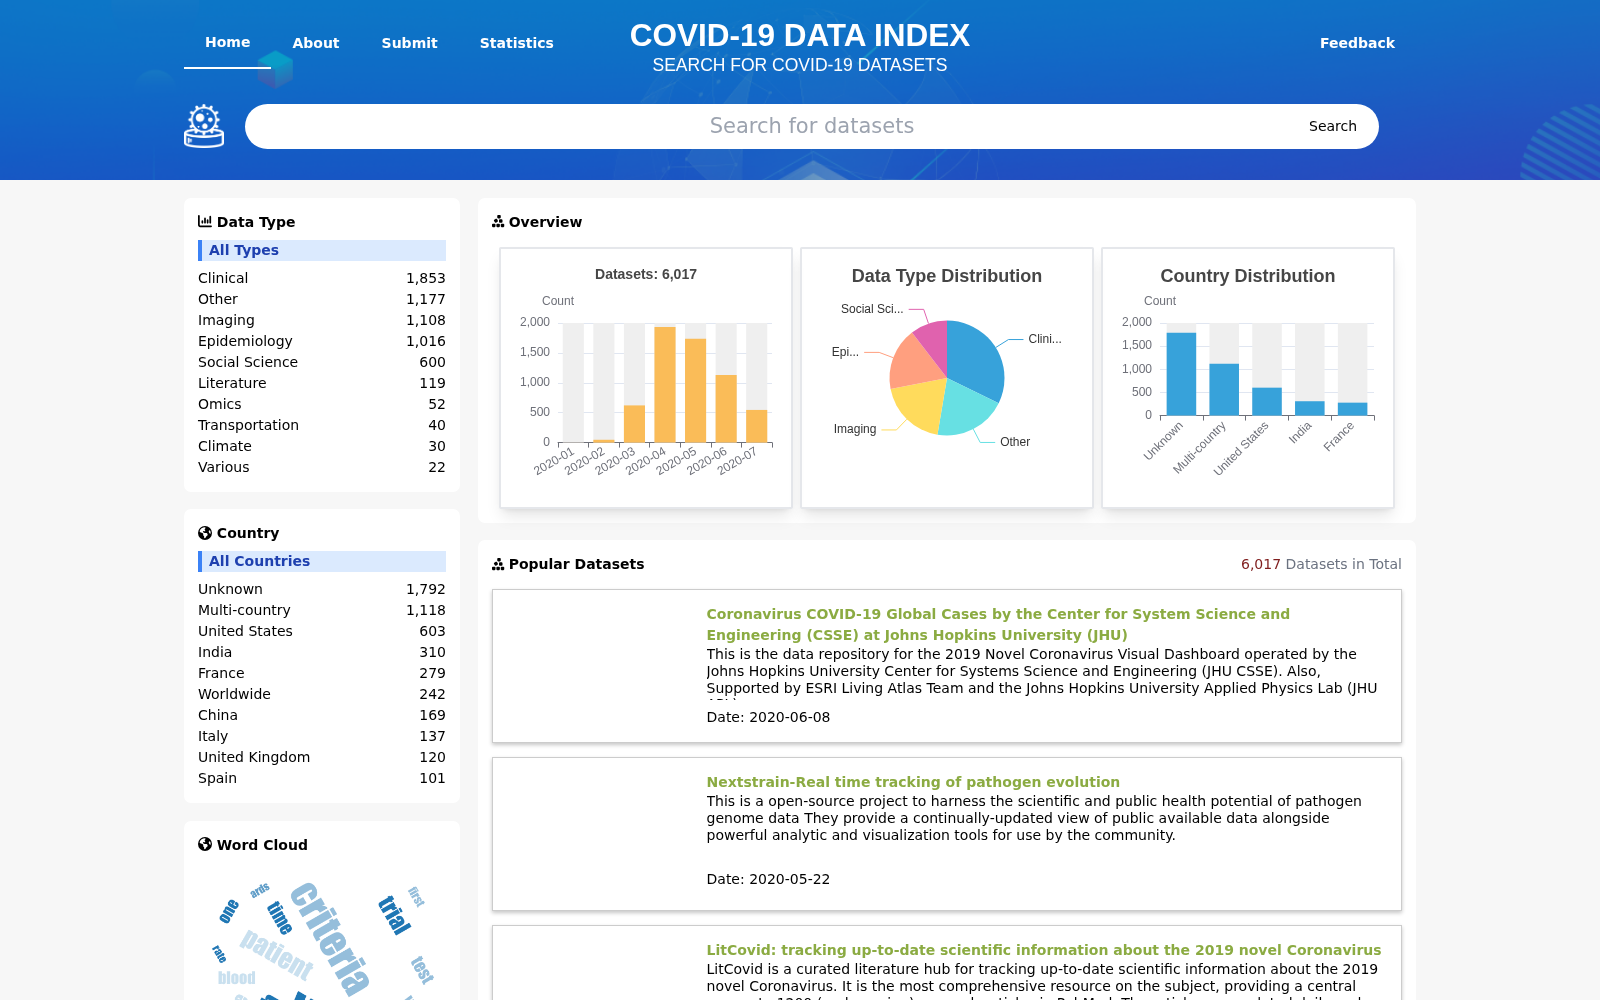
Task: Filter by Climate data type
Action: point(322,446)
